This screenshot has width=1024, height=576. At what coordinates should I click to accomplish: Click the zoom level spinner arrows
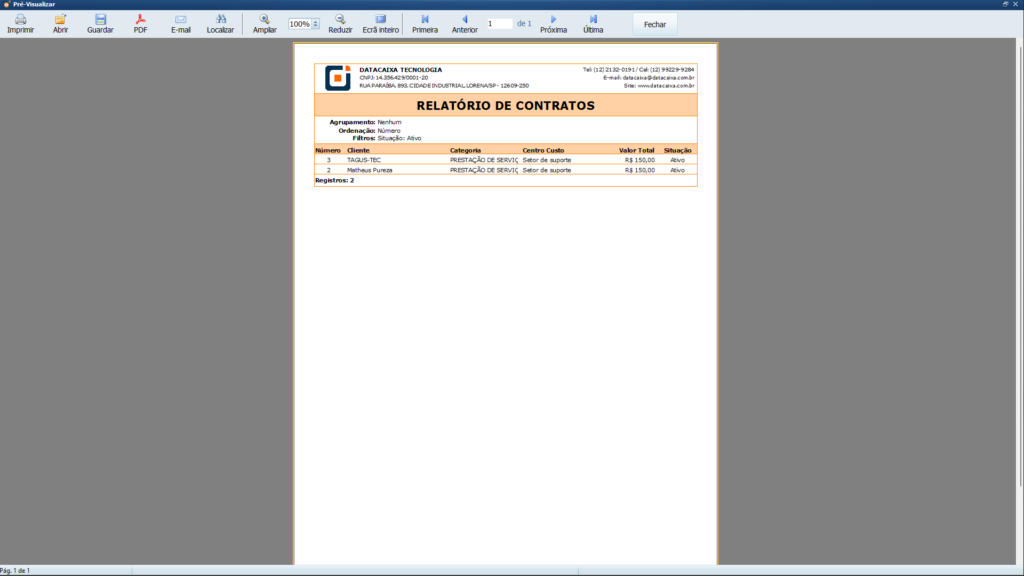315,24
